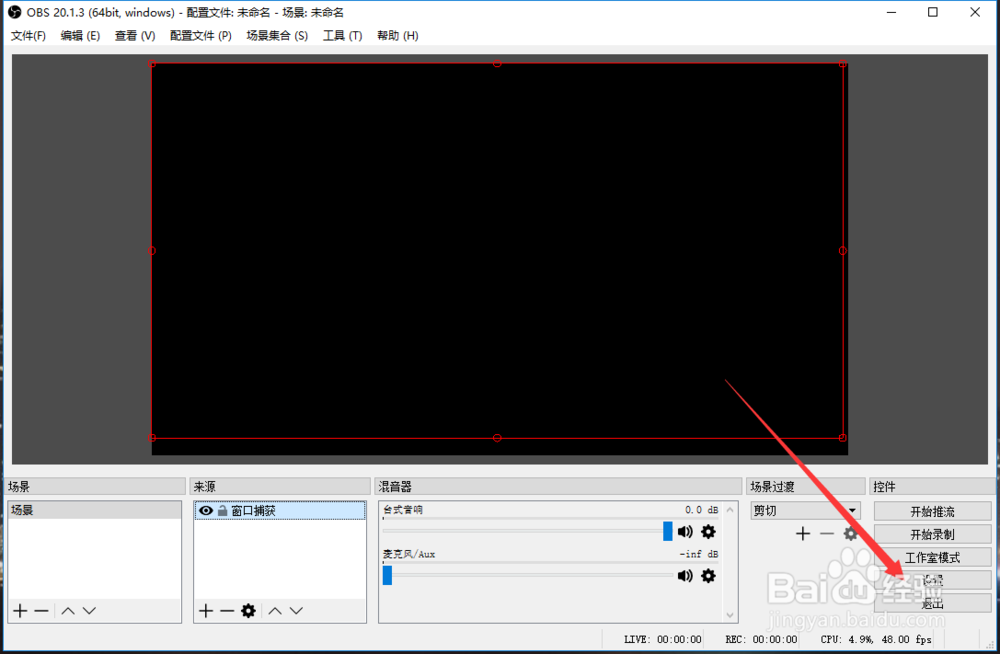Add a new transition in 场景过渡 panel
Viewport: 1000px width, 654px height.
click(x=802, y=533)
